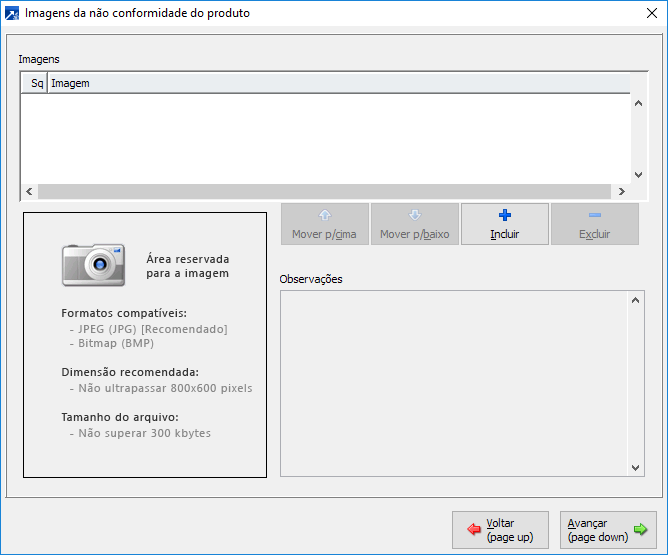Click the 'Formatos compatíveis:' heading
The width and height of the screenshot is (672, 557).
(125, 314)
